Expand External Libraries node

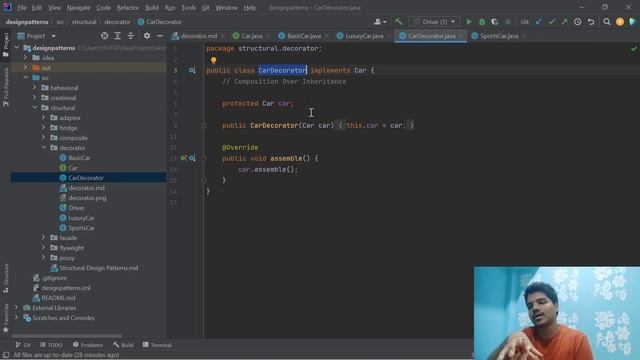(x=16, y=308)
